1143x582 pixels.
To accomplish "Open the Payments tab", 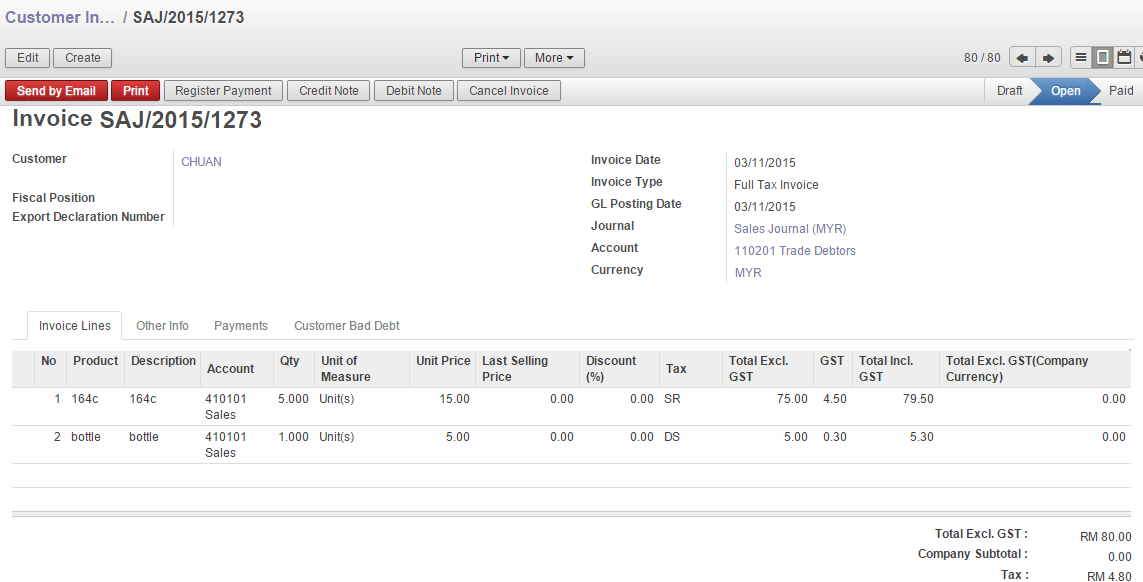I will pyautogui.click(x=240, y=325).
